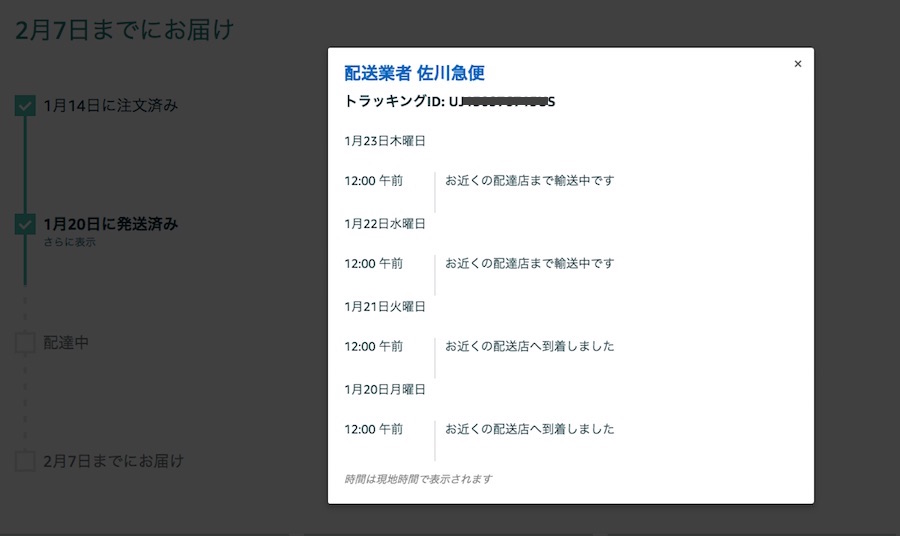Click お近くの配達店まで輸送中です under 1月23日
Viewport: 900px width, 536px height.
(x=529, y=181)
